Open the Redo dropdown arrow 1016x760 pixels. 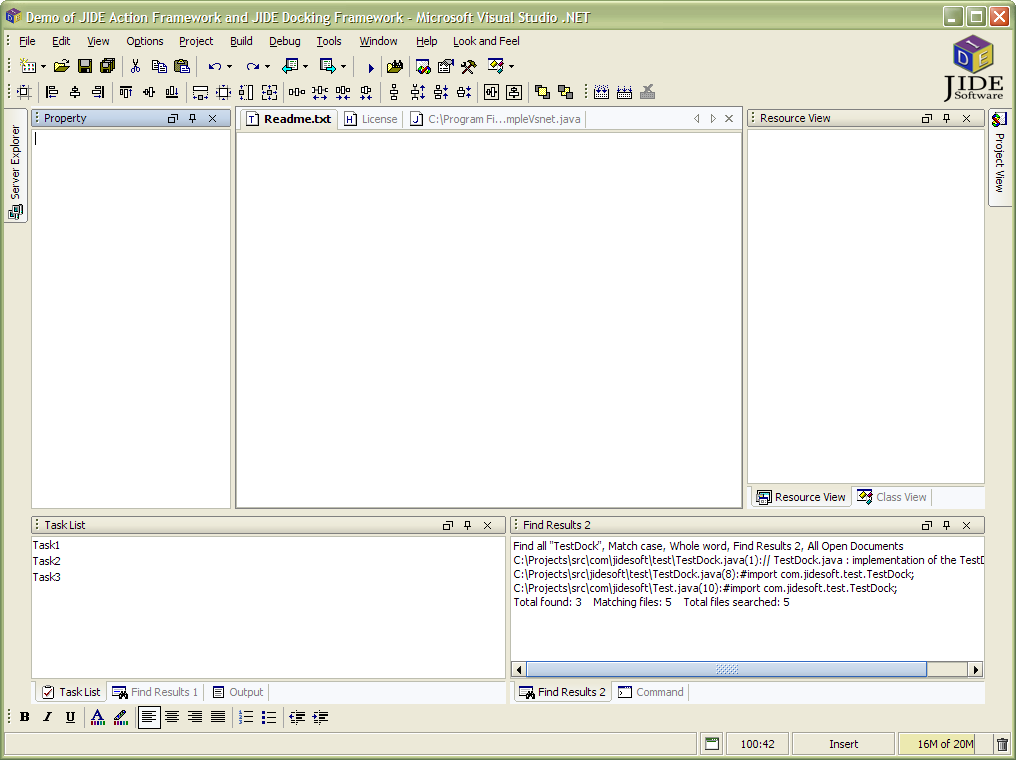[x=267, y=67]
